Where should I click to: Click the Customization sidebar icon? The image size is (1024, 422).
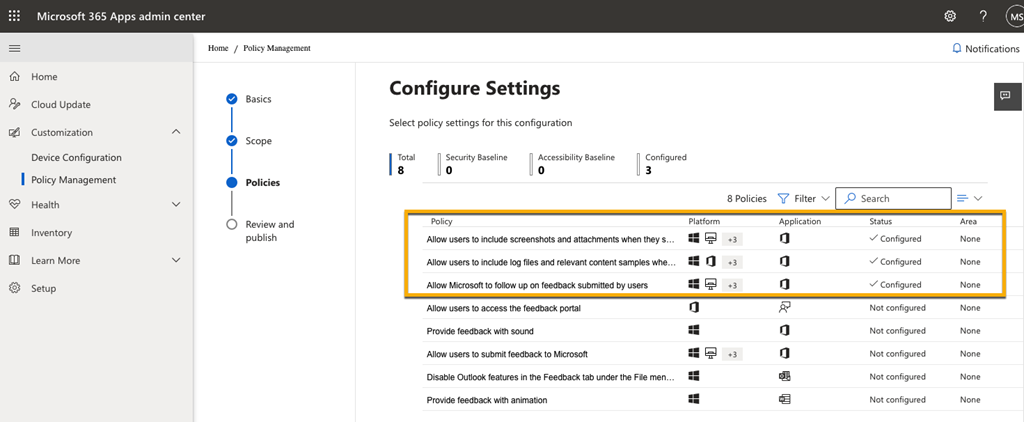[14, 132]
